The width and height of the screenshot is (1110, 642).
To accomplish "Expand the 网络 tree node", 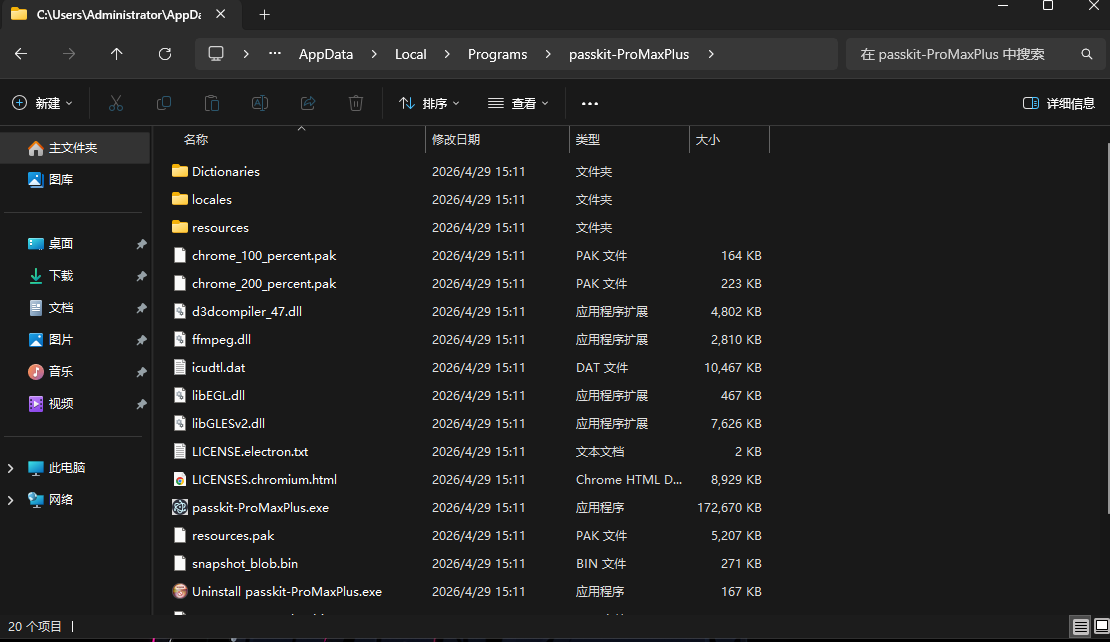I will [11, 500].
